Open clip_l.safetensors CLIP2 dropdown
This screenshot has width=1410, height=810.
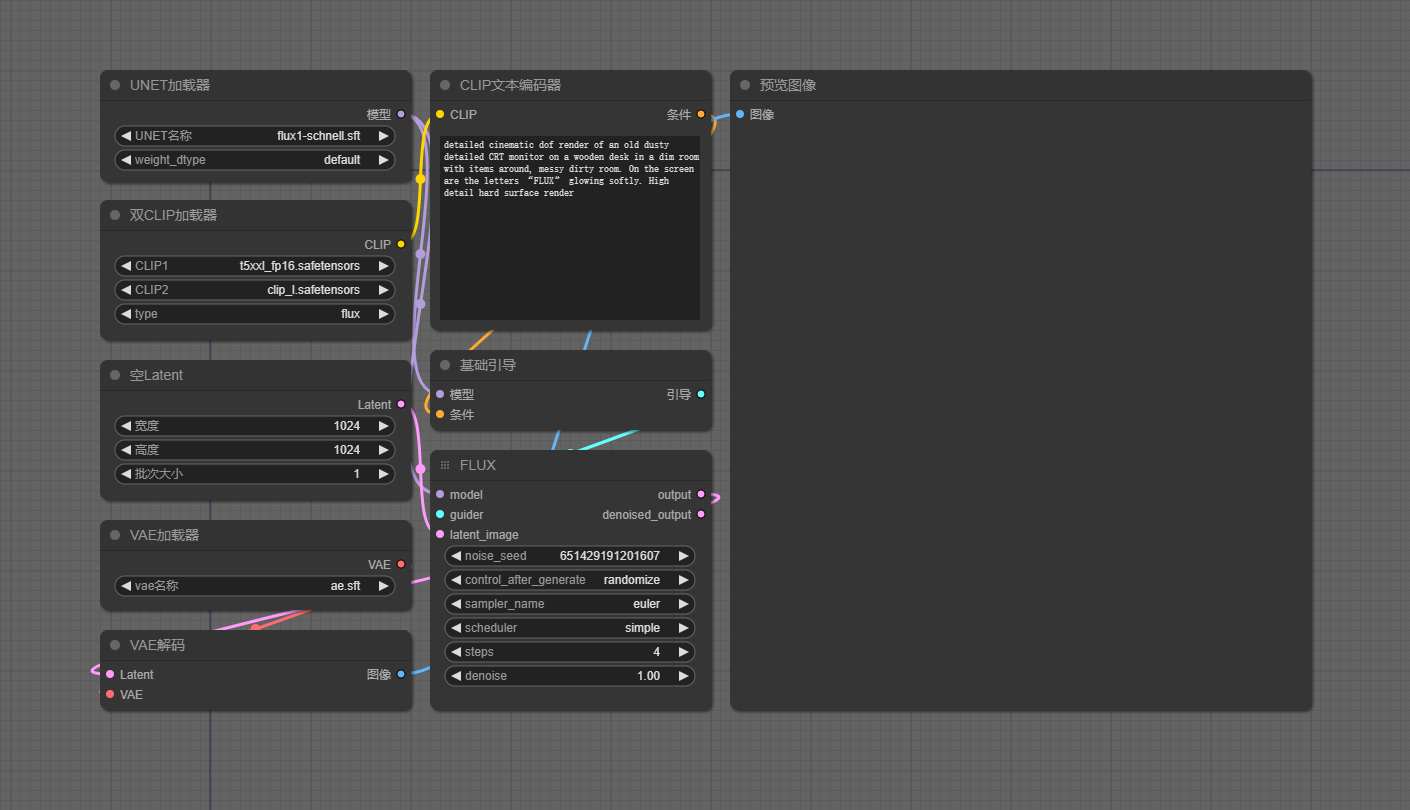(x=255, y=290)
